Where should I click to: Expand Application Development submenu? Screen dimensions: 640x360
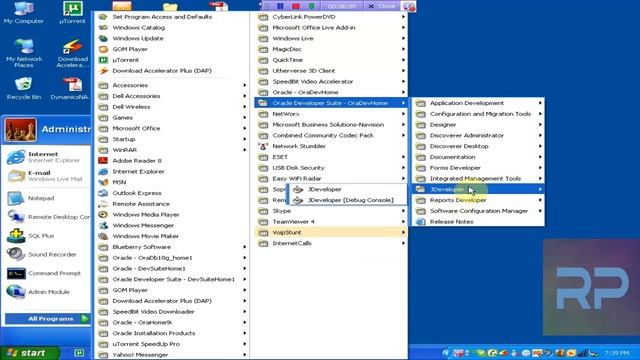pos(478,103)
